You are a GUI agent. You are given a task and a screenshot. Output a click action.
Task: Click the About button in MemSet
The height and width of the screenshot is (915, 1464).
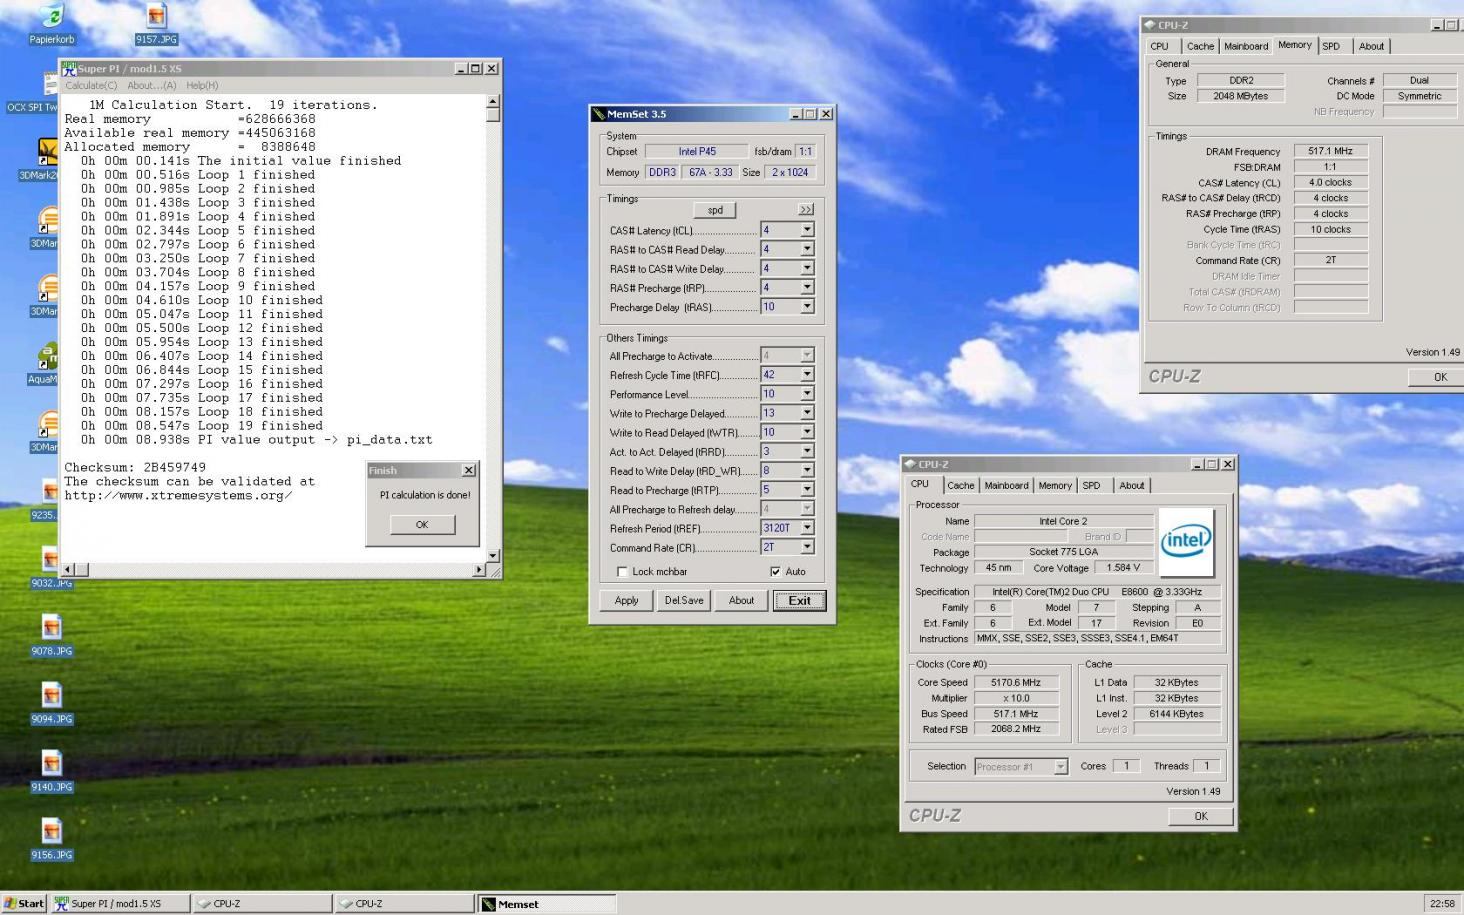tap(741, 601)
